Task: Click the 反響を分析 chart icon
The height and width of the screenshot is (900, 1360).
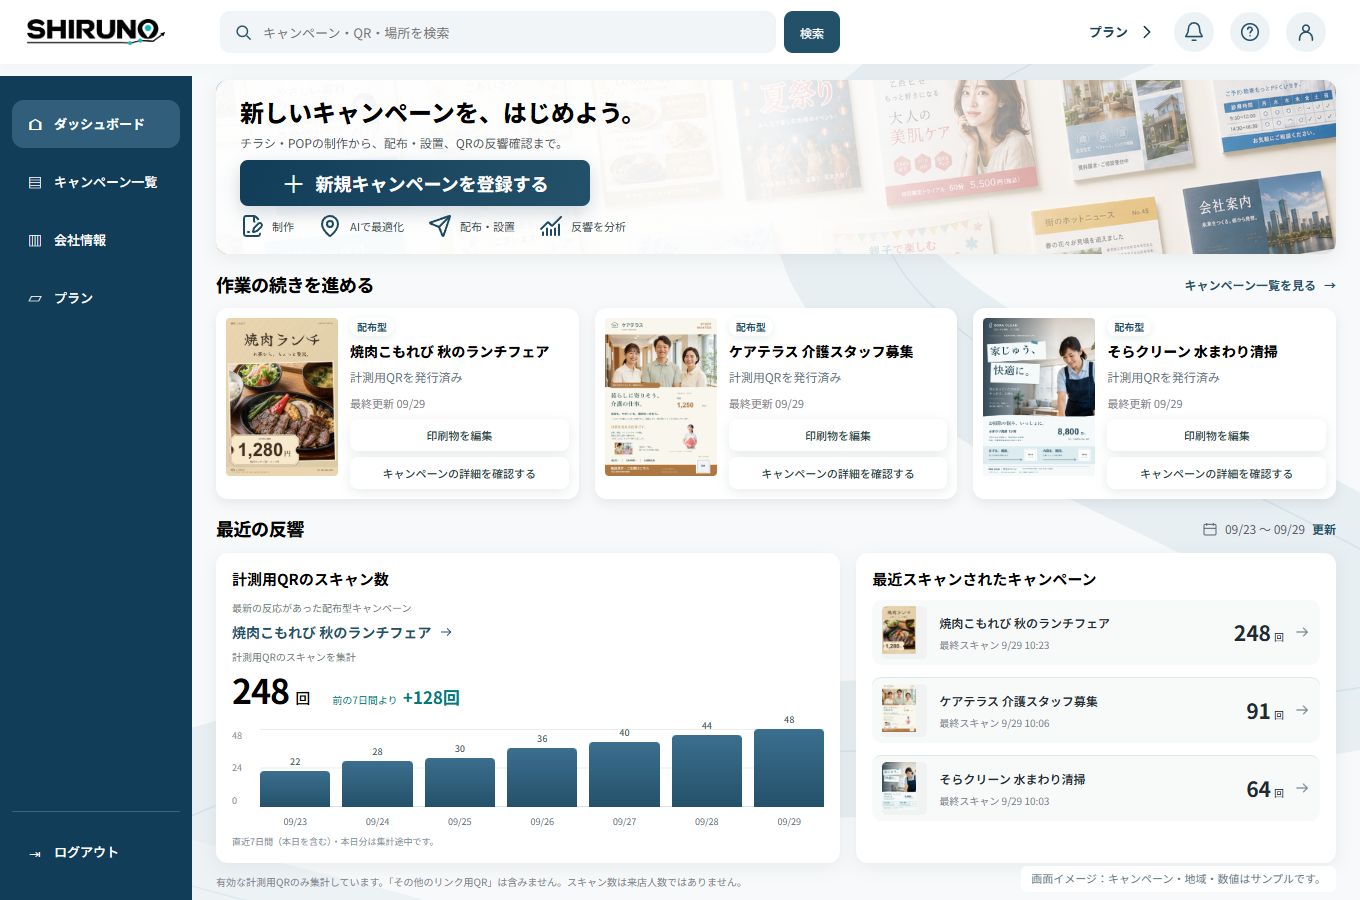Action: click(550, 226)
